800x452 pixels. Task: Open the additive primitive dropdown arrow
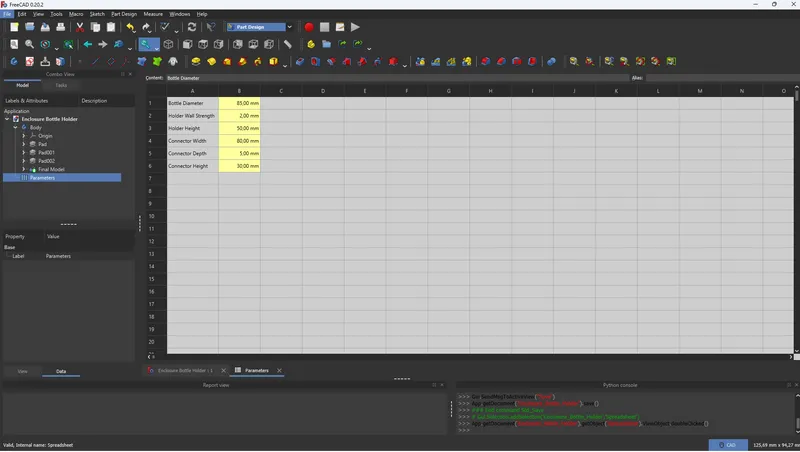pyautogui.click(x=285, y=66)
